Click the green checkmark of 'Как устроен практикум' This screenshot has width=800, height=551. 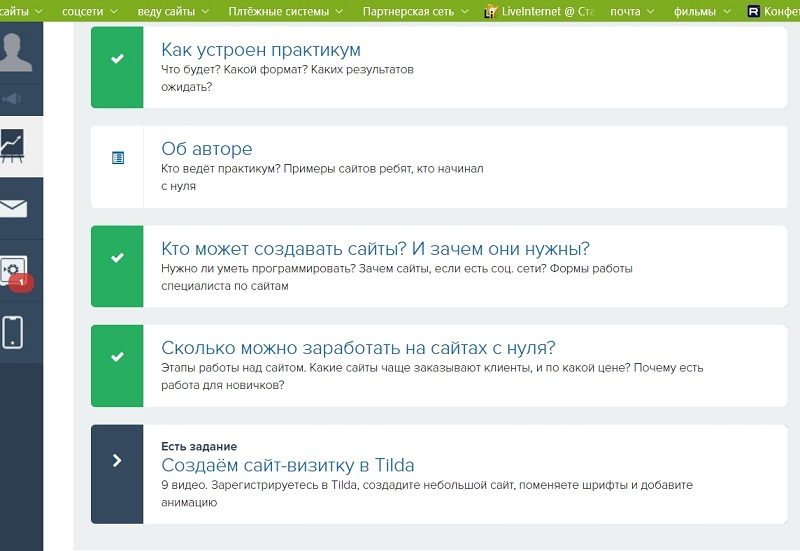coord(117,59)
